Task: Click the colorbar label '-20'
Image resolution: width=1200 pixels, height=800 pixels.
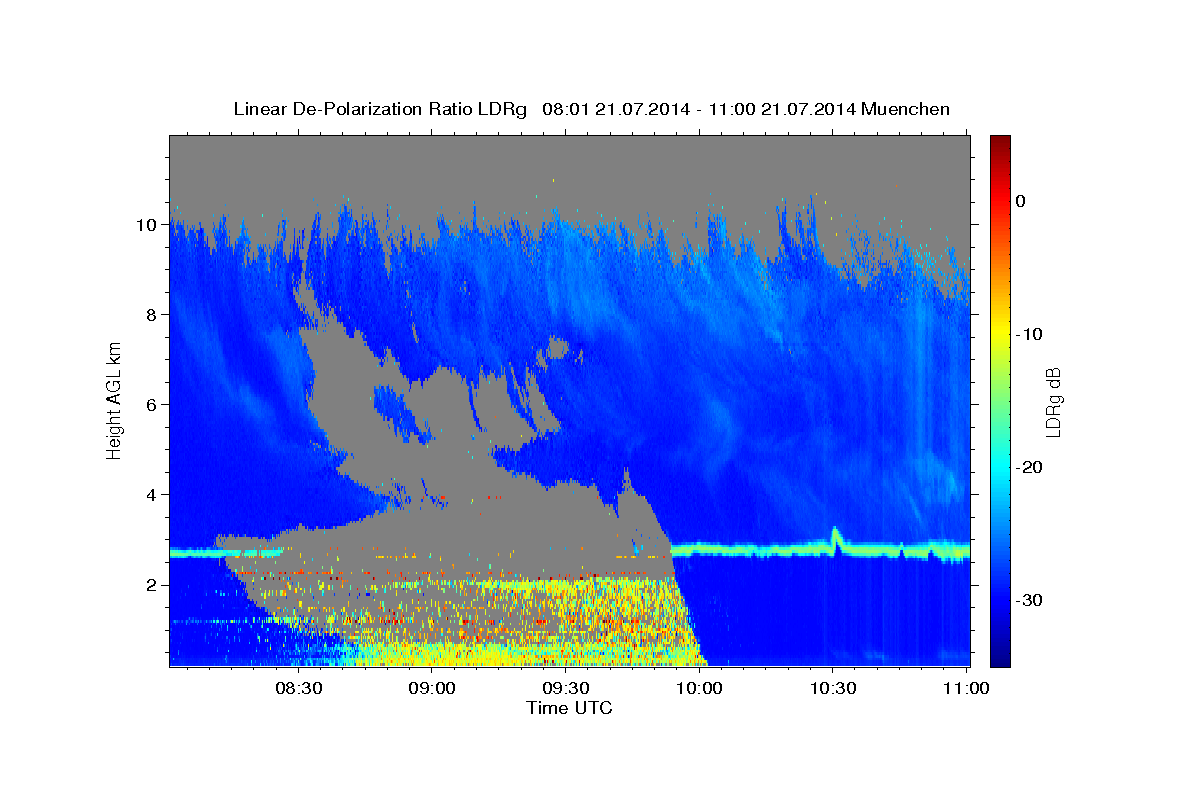Action: click(x=1030, y=467)
